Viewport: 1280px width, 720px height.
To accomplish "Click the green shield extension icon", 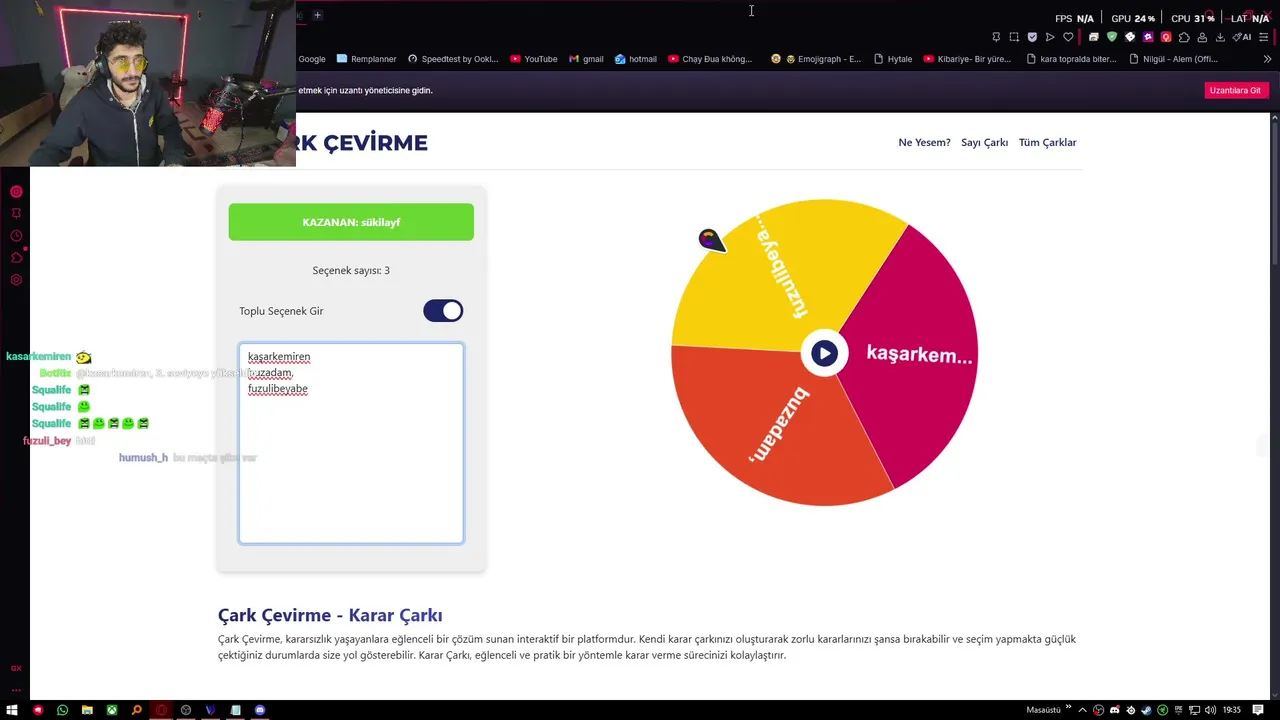I will coord(1112,37).
